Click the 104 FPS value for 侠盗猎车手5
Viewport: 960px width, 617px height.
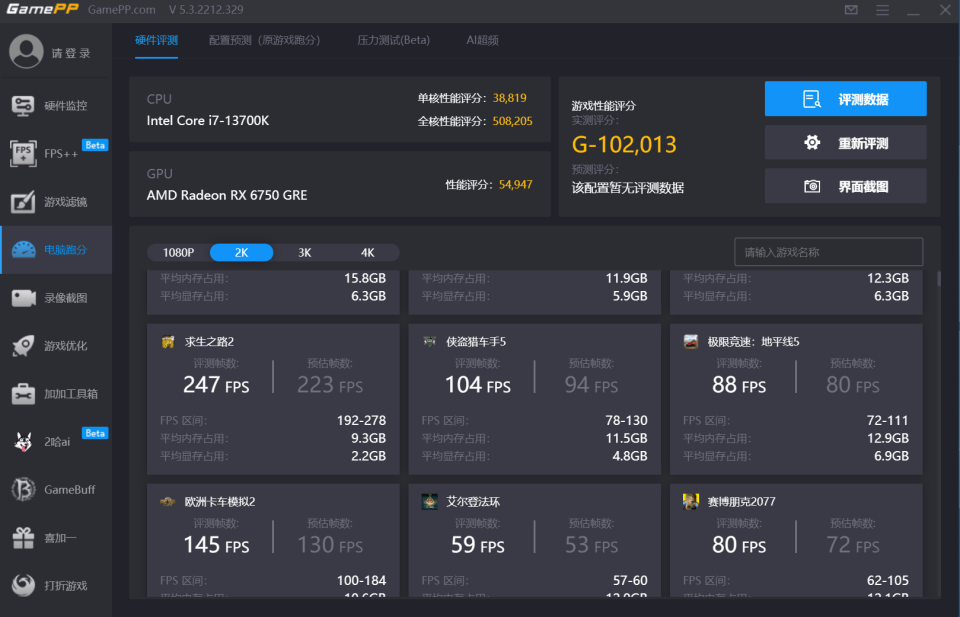point(478,385)
